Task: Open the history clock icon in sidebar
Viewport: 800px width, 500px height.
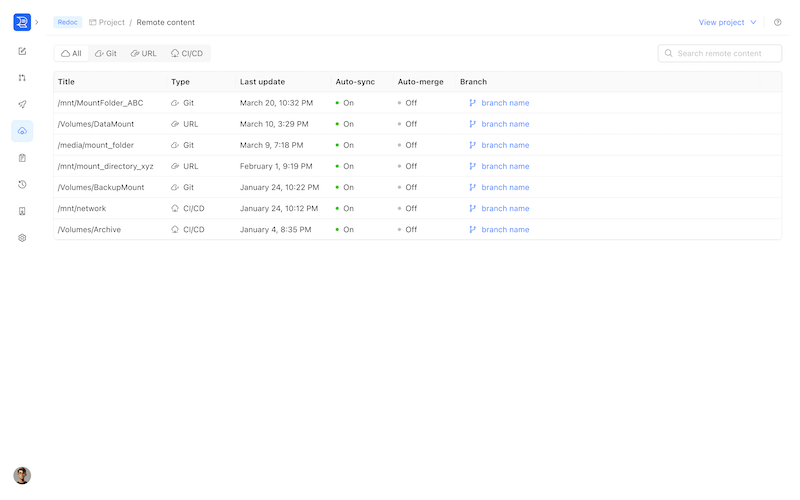Action: point(22,184)
